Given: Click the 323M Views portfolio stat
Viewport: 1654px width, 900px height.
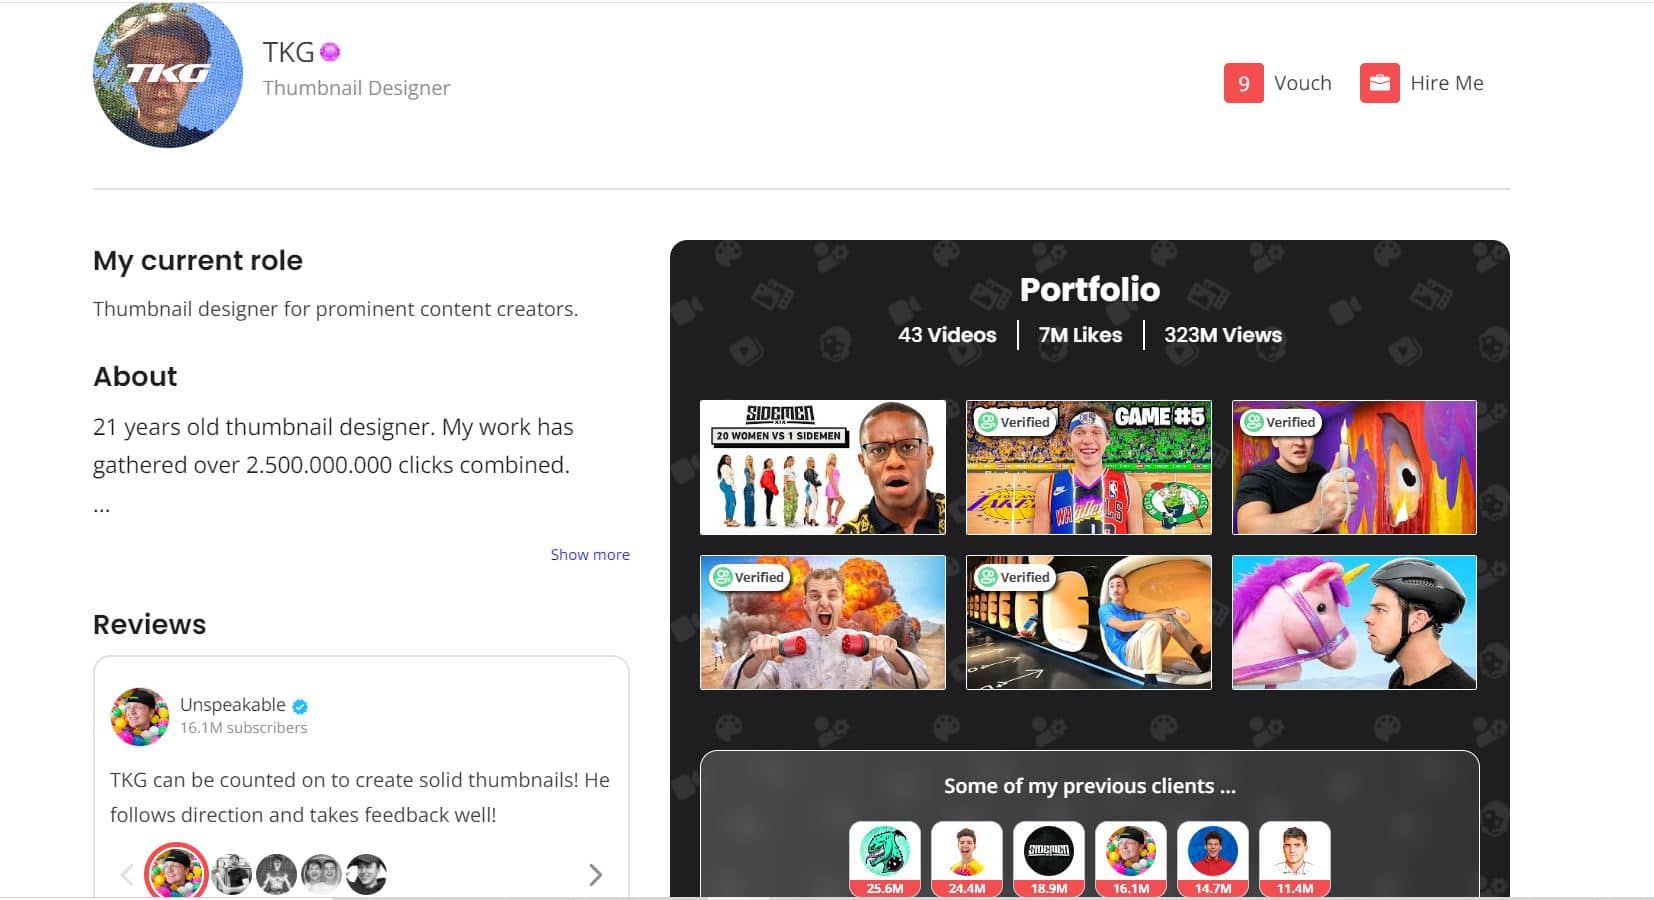Looking at the screenshot, I should click(1223, 335).
